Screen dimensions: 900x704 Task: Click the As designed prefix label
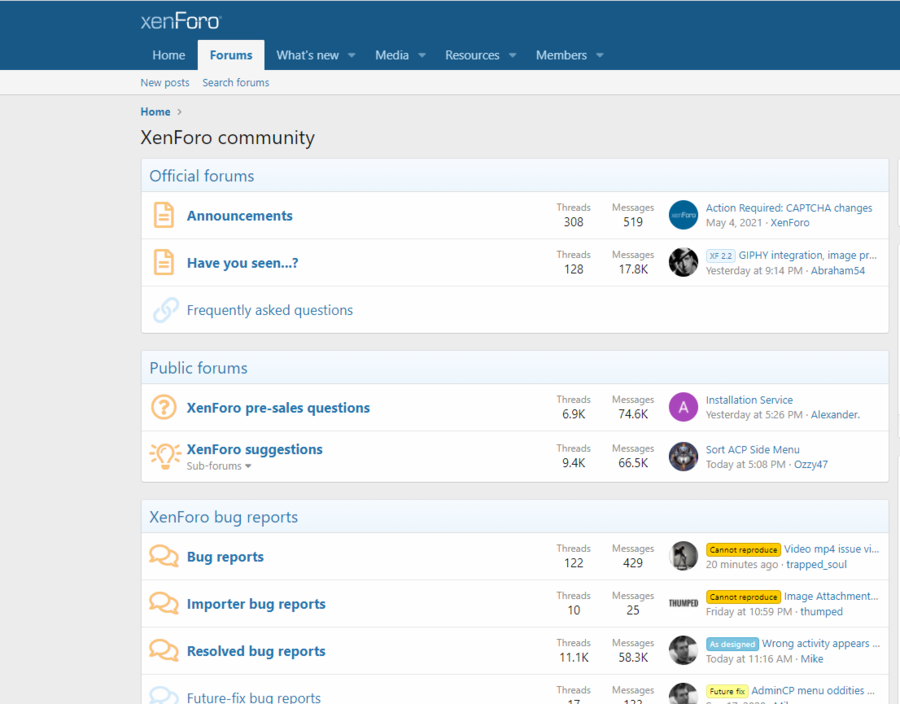[732, 644]
